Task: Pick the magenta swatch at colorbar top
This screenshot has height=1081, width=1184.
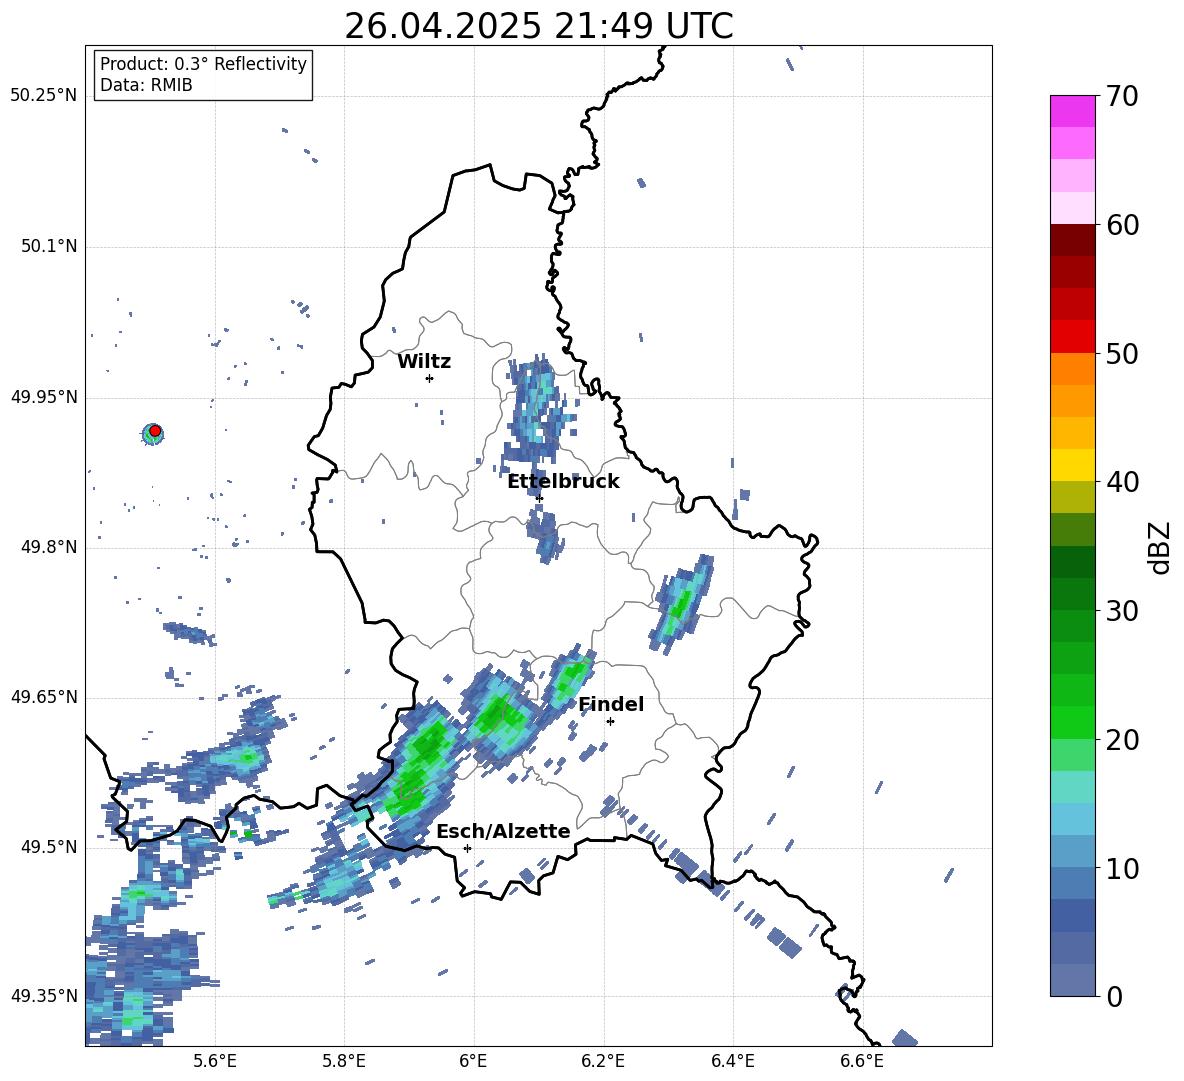Action: tap(1072, 111)
